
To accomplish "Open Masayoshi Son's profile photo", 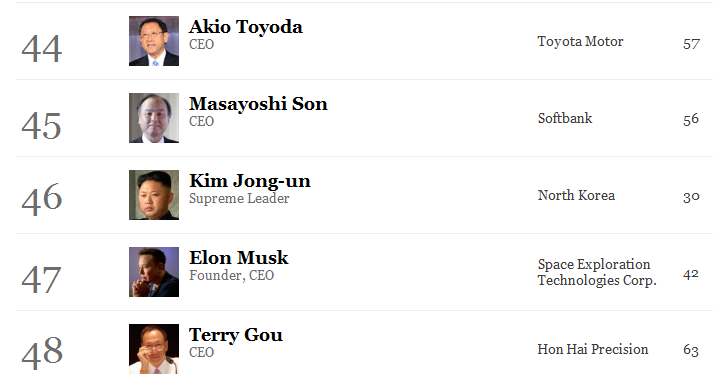I will point(154,118).
